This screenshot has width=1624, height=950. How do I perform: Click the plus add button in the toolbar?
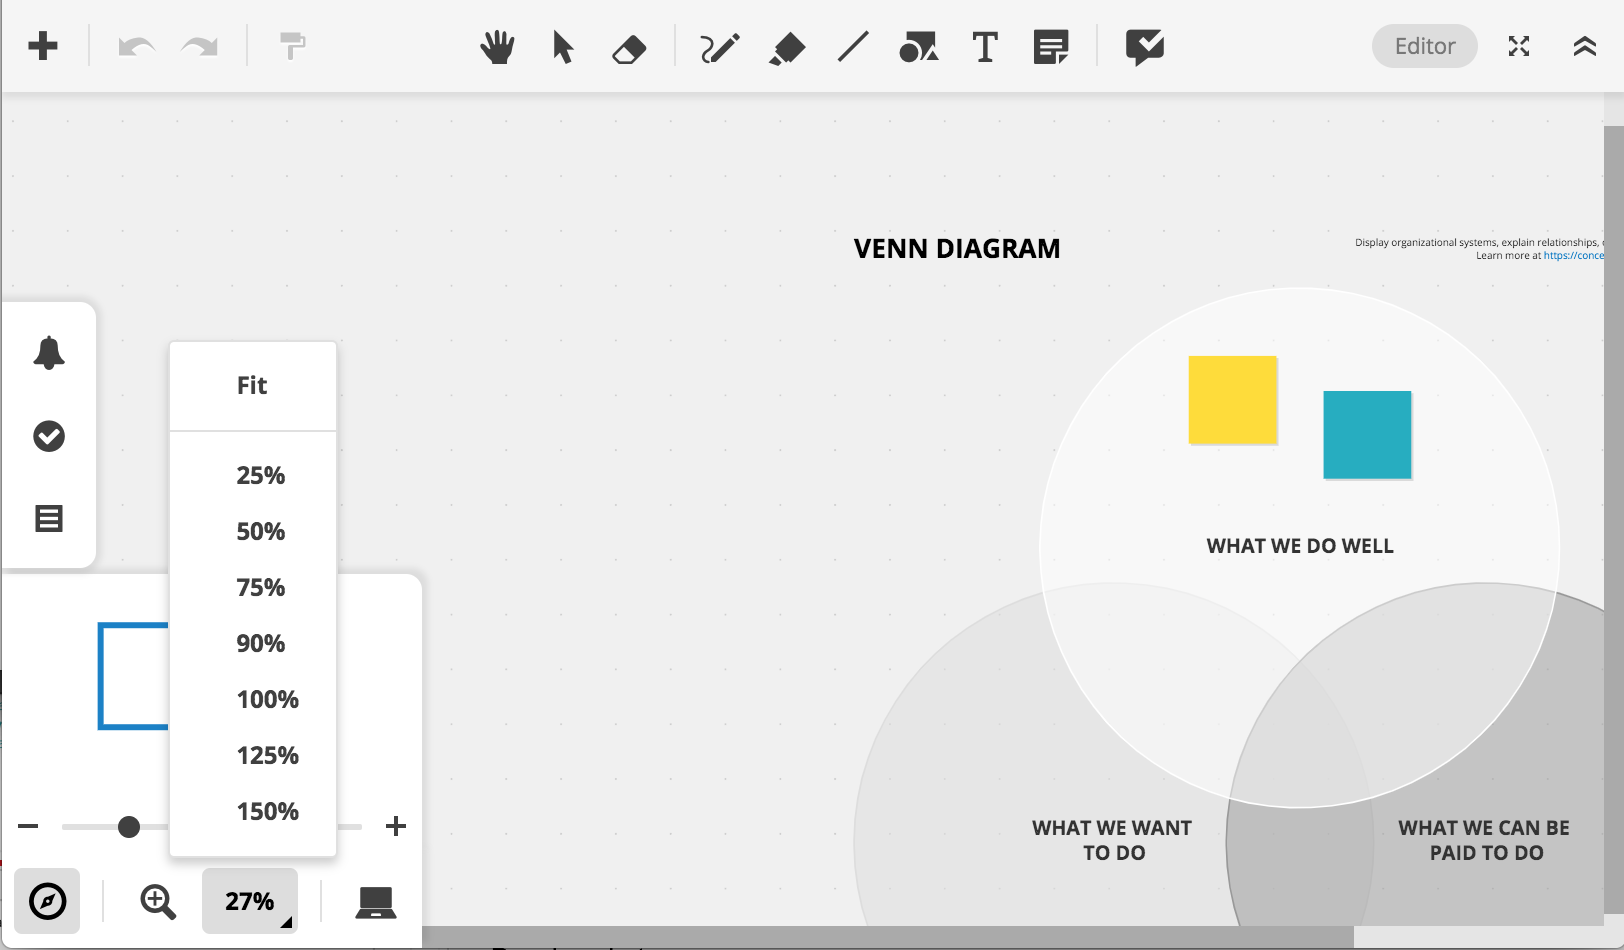coord(43,46)
